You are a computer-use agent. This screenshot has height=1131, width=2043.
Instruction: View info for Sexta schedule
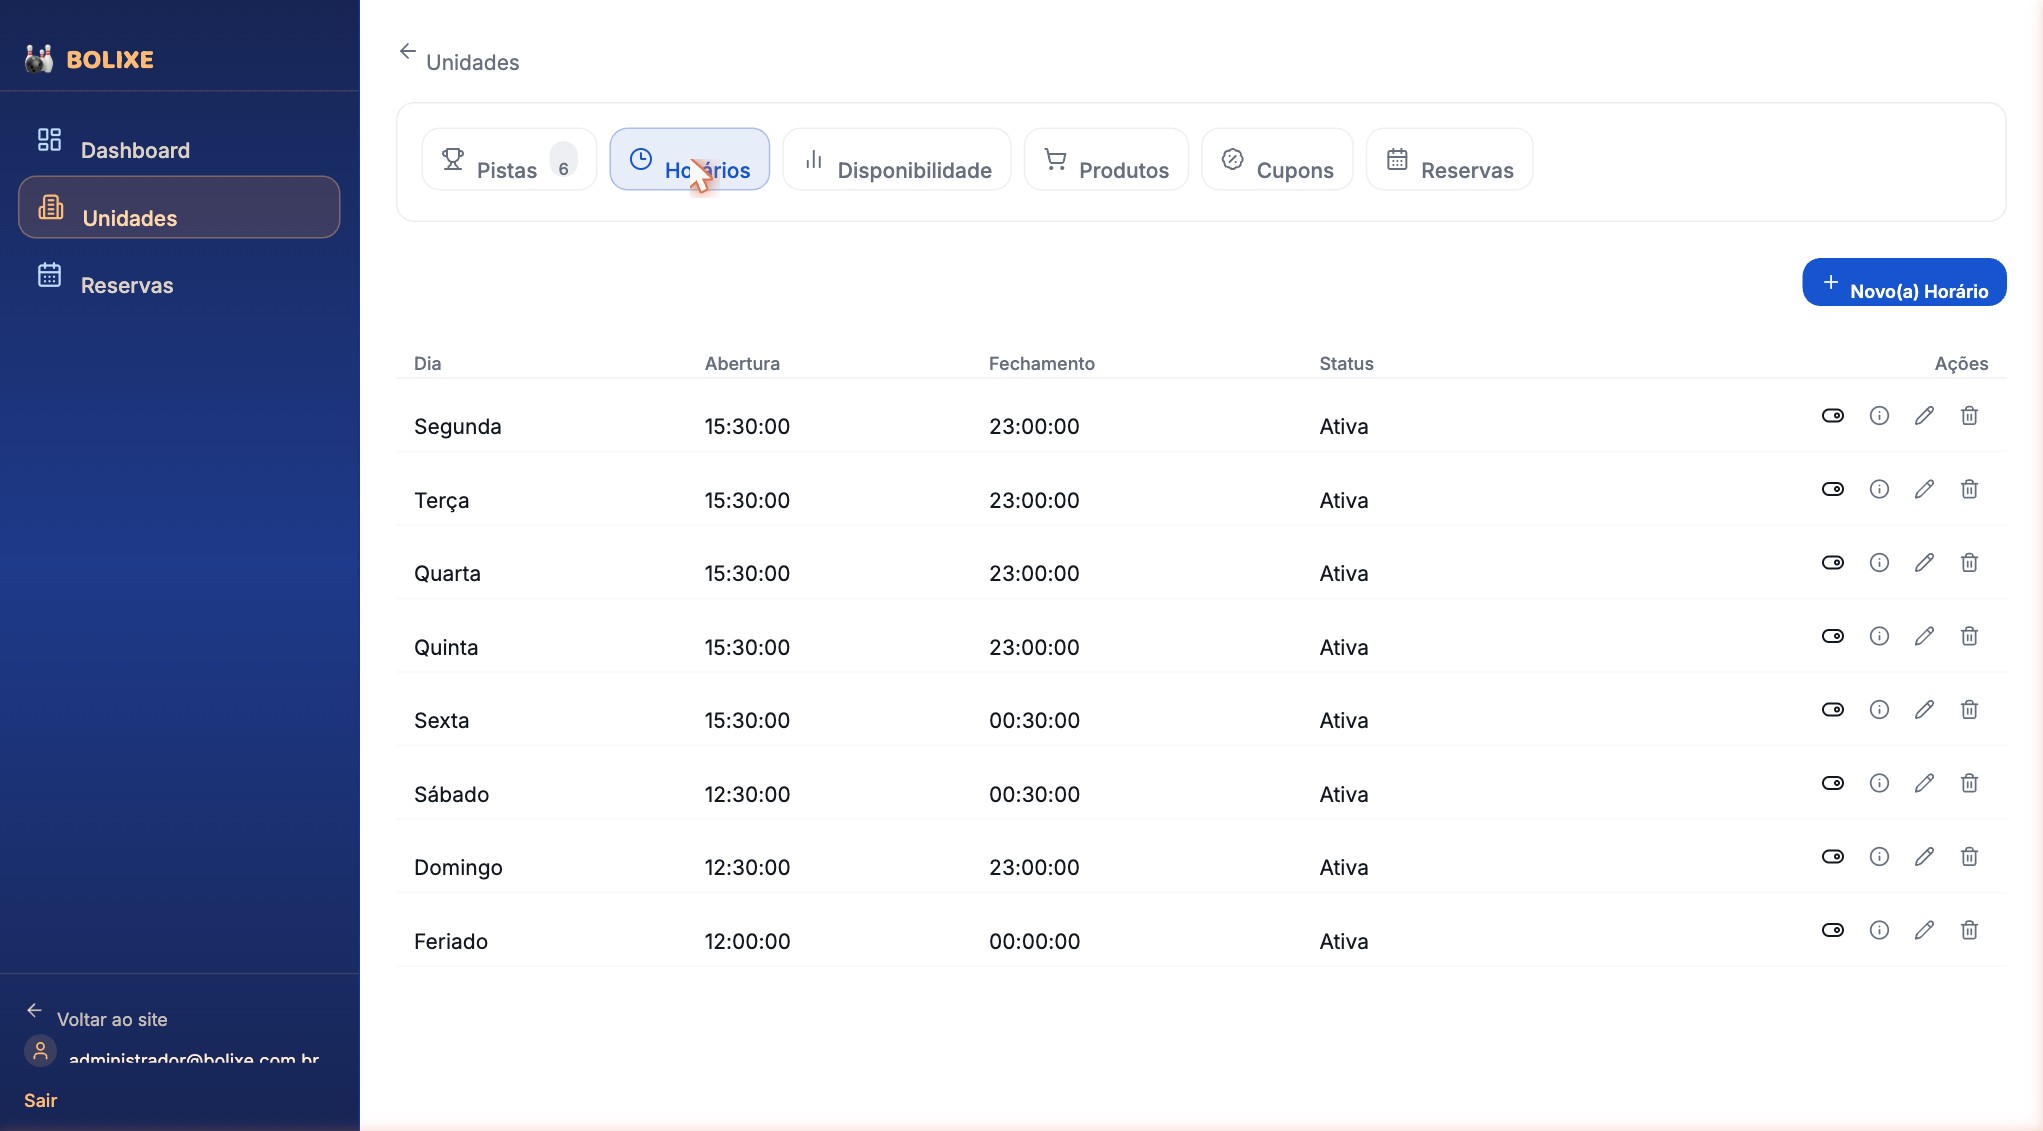pyautogui.click(x=1879, y=709)
